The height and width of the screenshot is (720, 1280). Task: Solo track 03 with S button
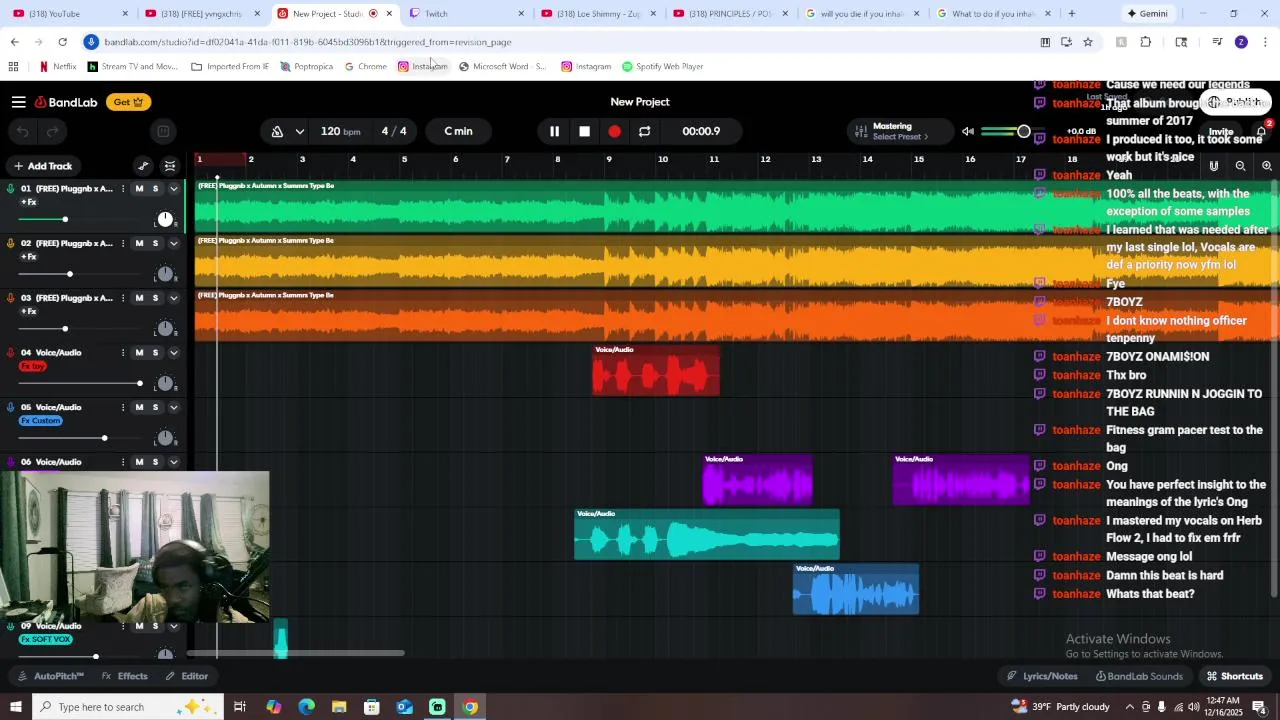155,298
